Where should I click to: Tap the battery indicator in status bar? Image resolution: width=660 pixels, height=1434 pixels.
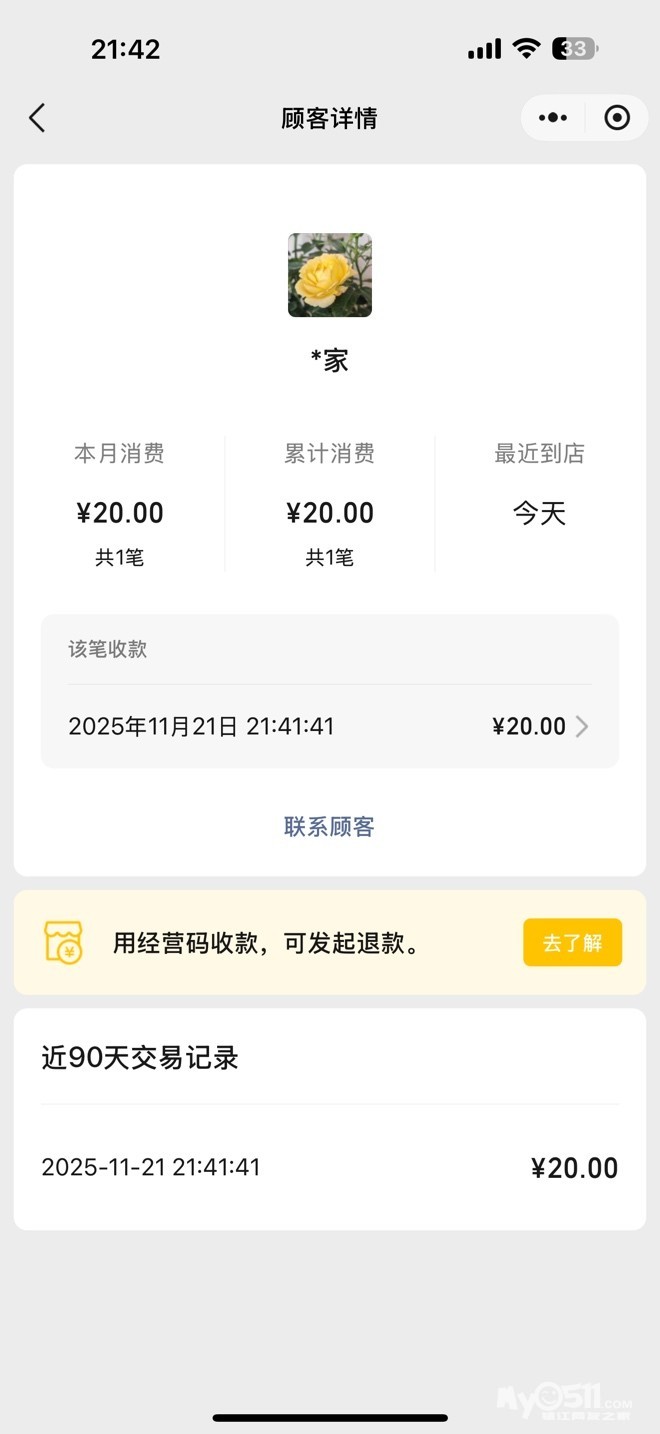pos(577,48)
